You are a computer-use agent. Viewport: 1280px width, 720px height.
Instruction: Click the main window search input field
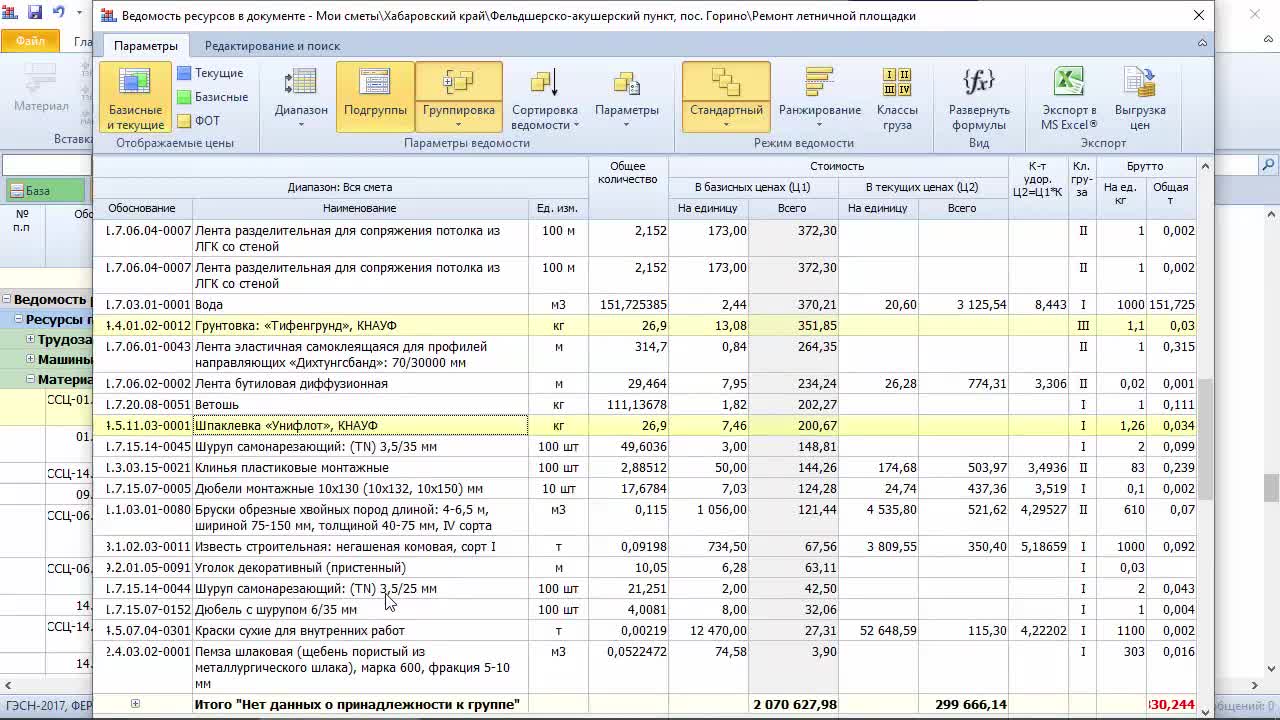[x=46, y=165]
